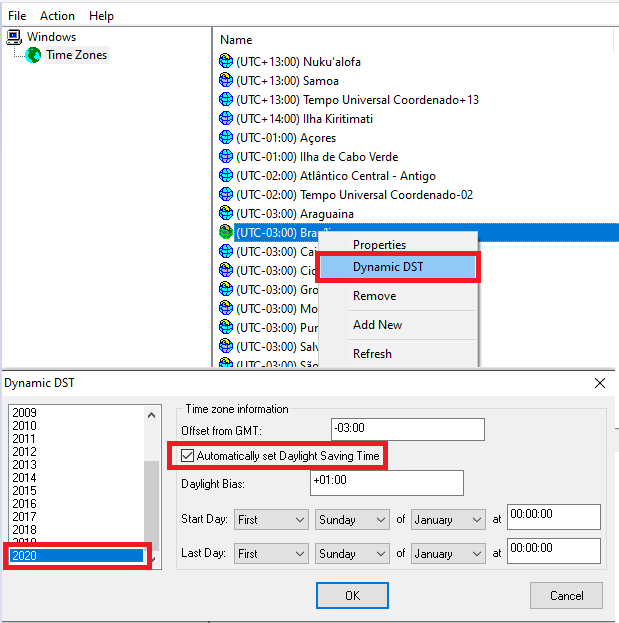Open the Help menu

(101, 16)
